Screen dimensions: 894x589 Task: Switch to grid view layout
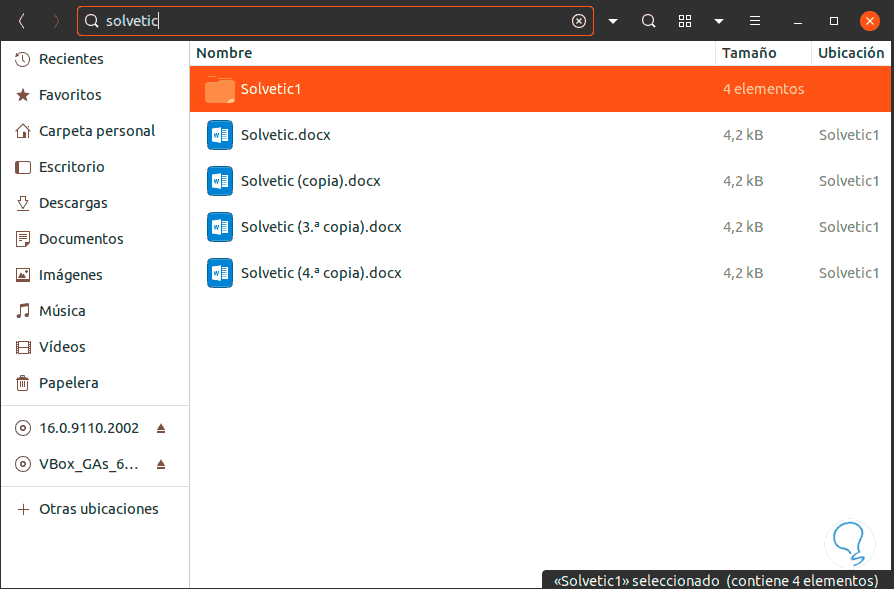[x=684, y=20]
